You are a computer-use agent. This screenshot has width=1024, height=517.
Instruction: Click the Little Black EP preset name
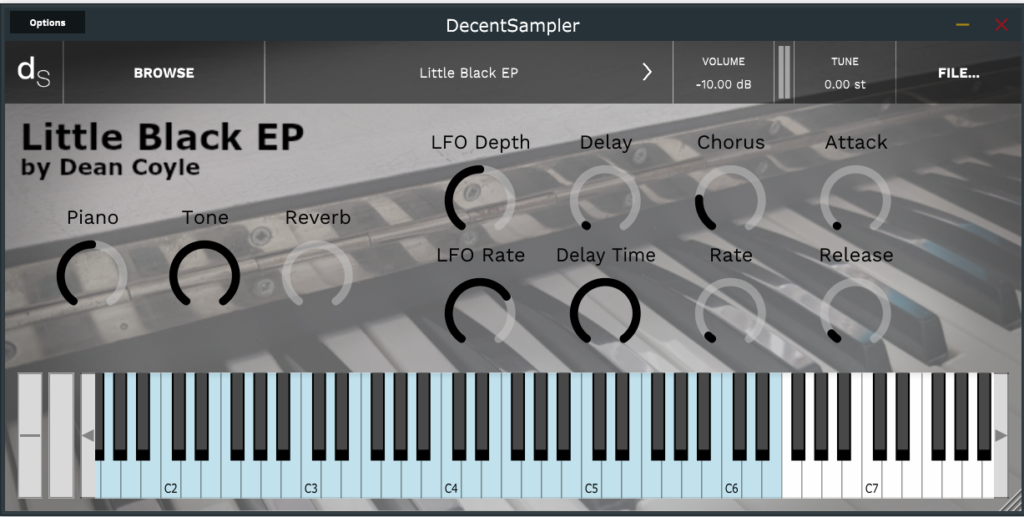468,73
